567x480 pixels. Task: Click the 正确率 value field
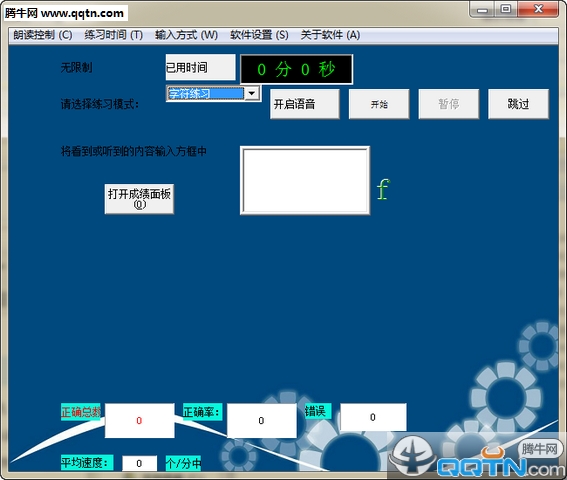tap(261, 421)
